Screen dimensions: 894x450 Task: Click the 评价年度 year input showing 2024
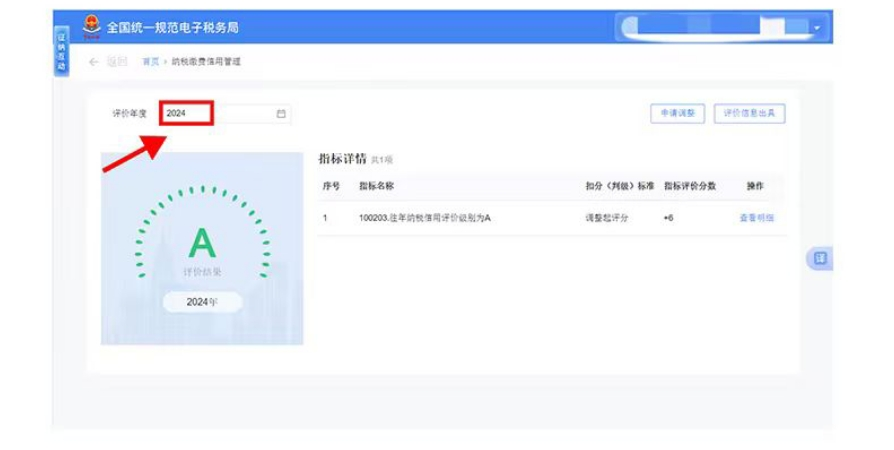[186, 114]
